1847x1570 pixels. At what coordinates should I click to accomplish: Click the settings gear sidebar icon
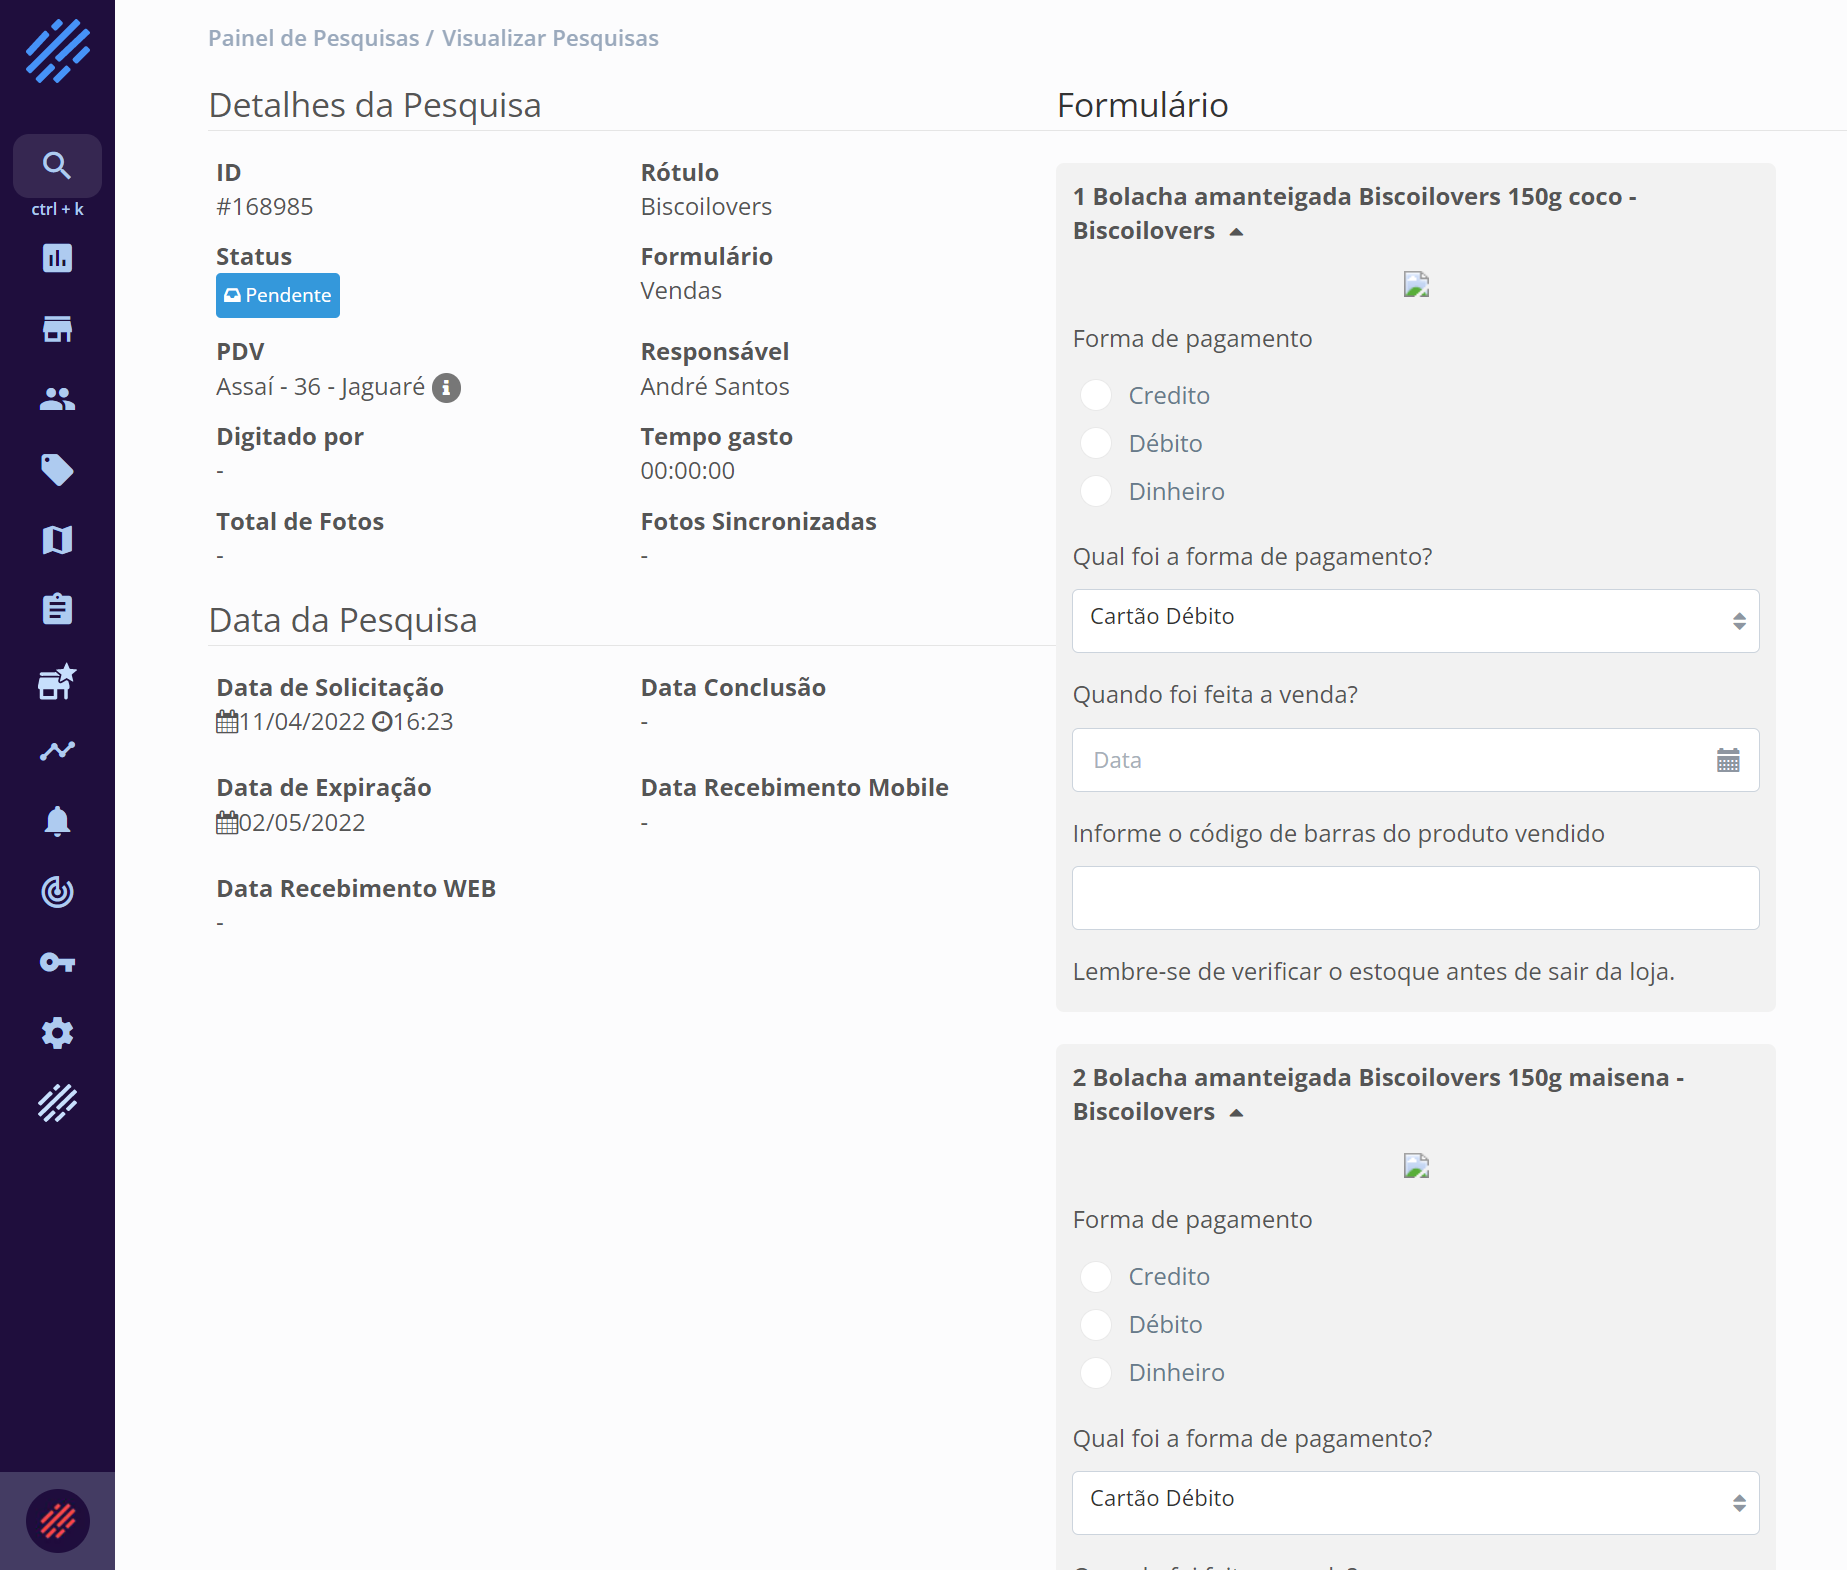click(57, 1032)
